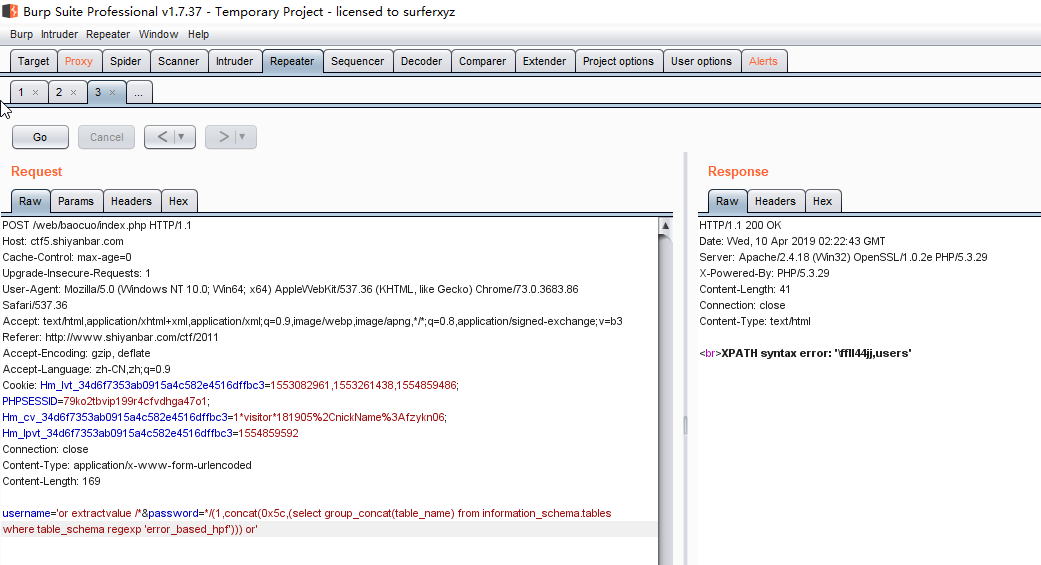The image size is (1041, 565).
Task: Open the Intruder menu in menu bar
Action: [59, 35]
